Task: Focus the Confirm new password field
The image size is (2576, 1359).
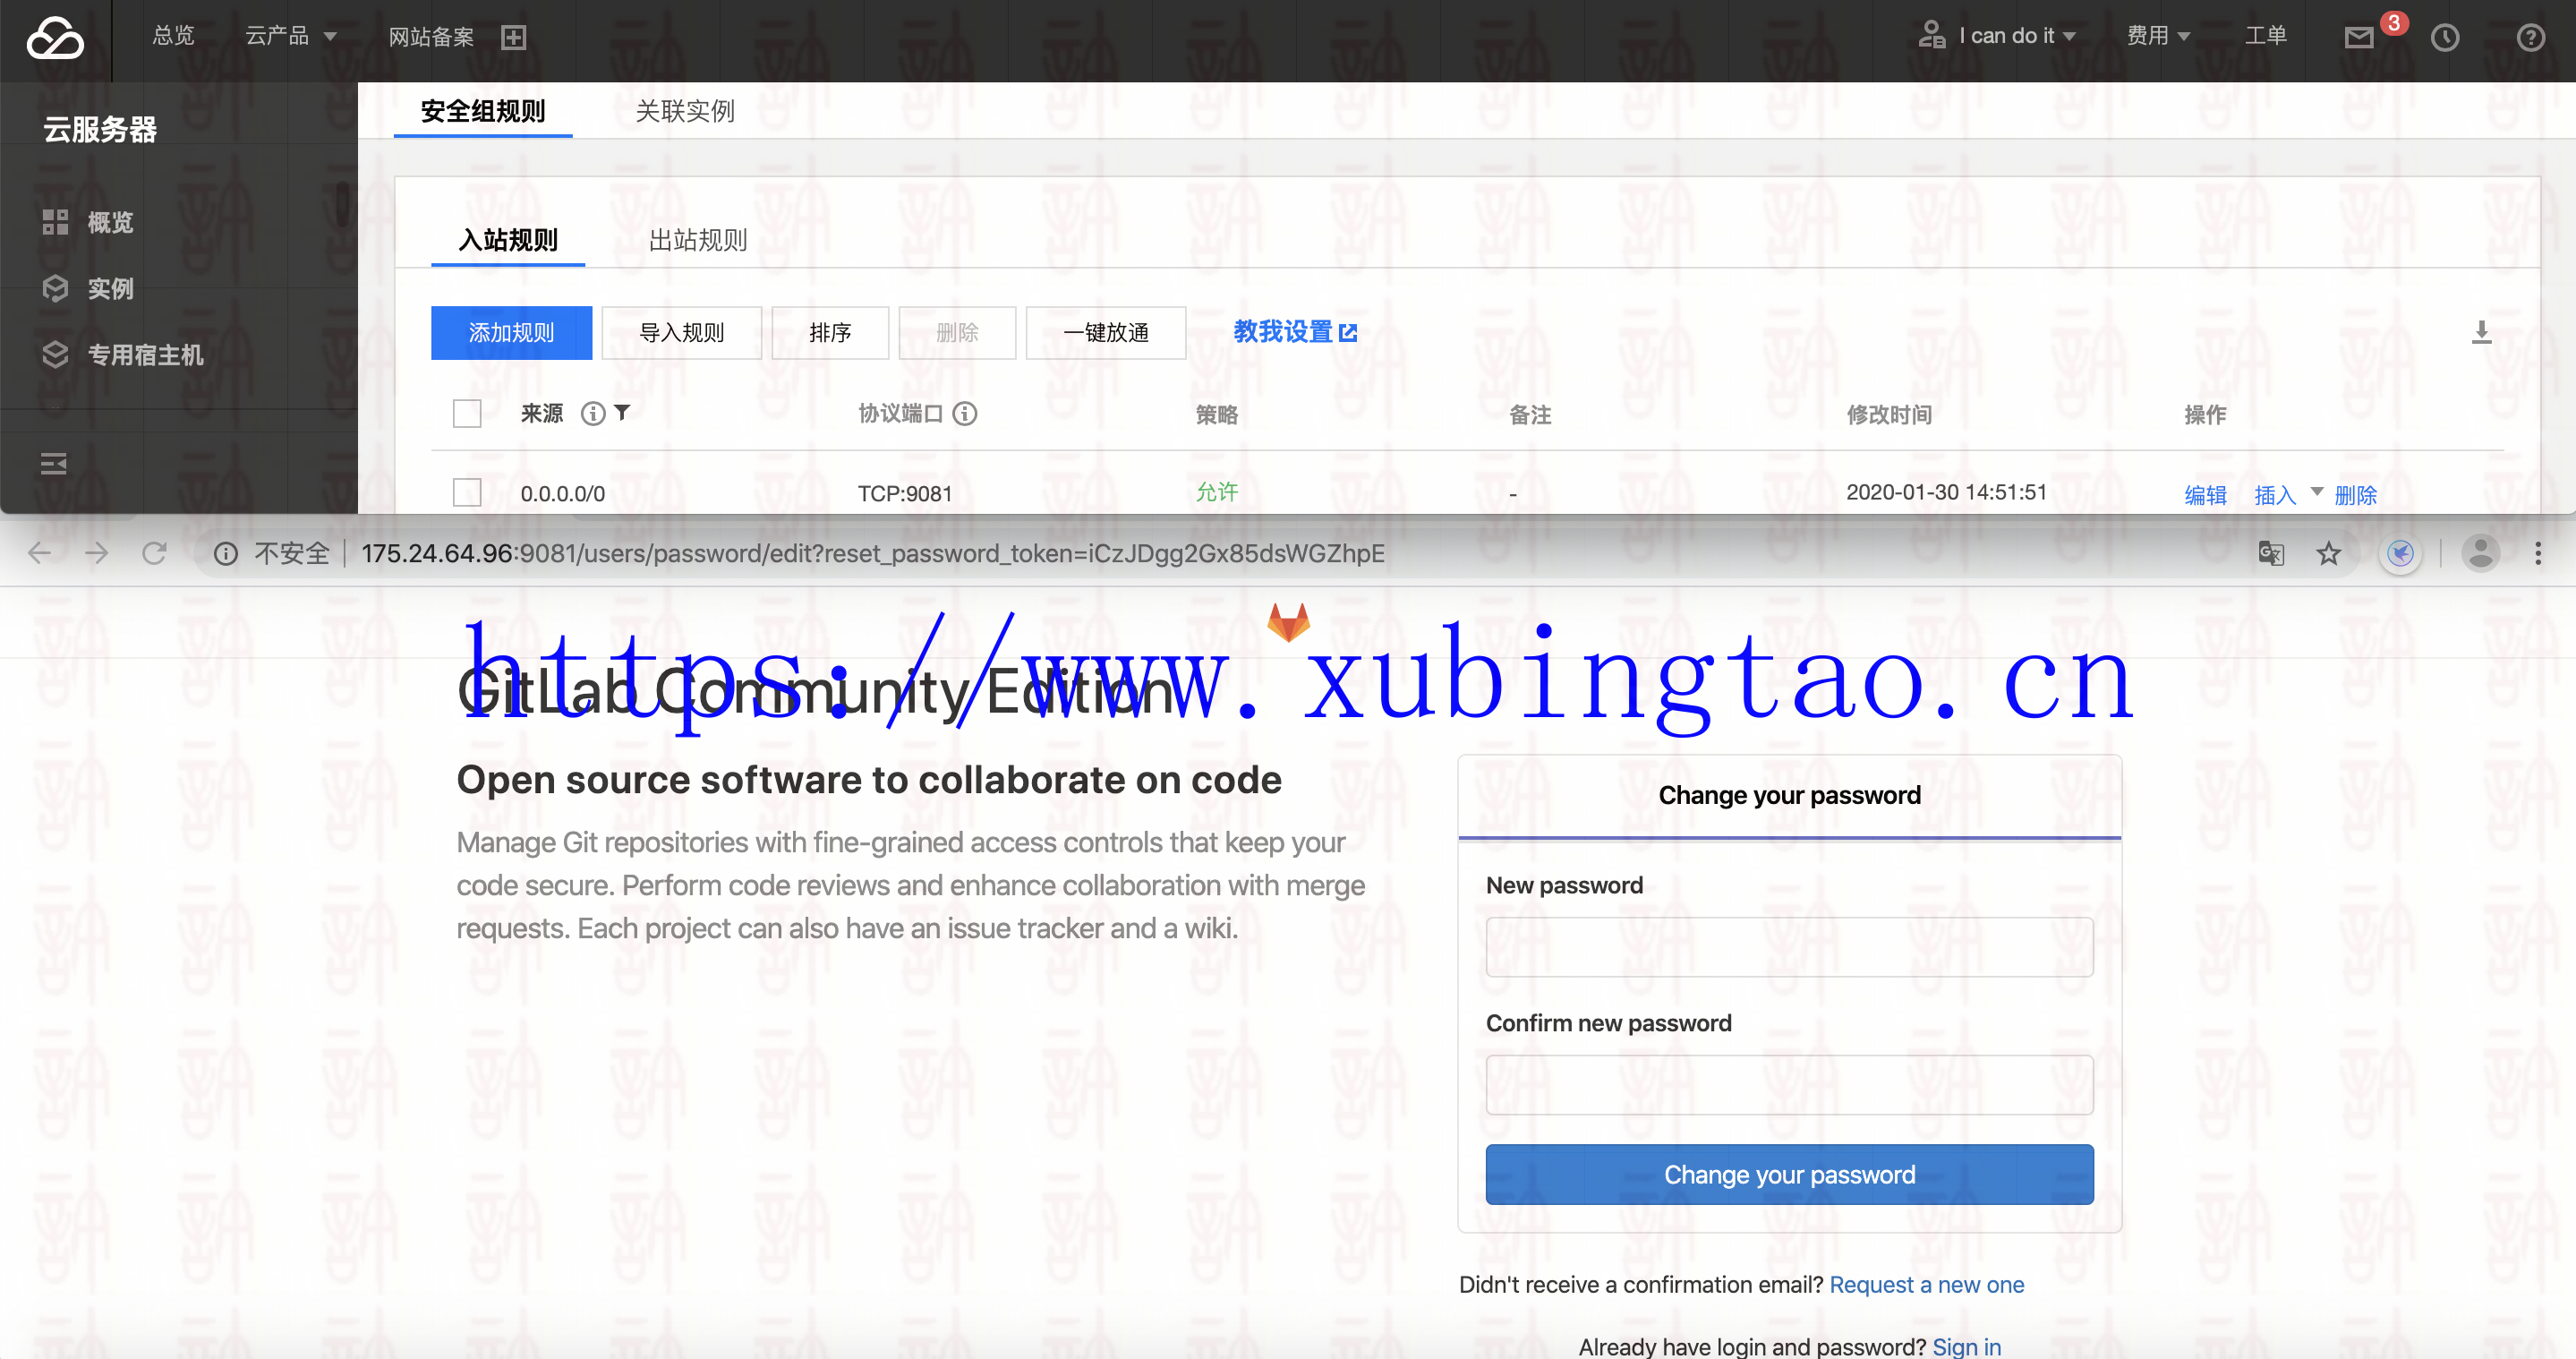Action: point(1789,1084)
